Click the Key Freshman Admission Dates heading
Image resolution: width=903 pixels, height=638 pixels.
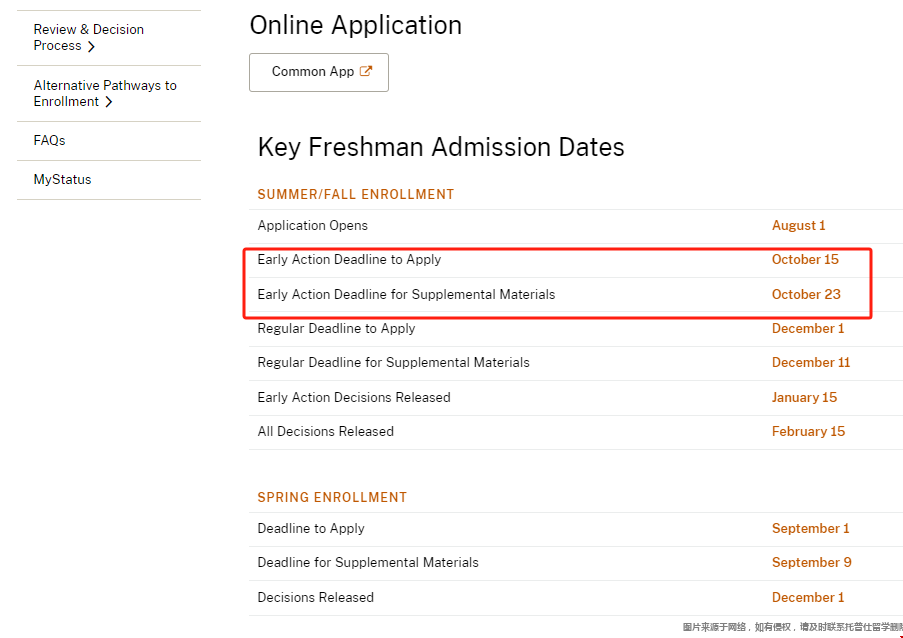tap(441, 147)
